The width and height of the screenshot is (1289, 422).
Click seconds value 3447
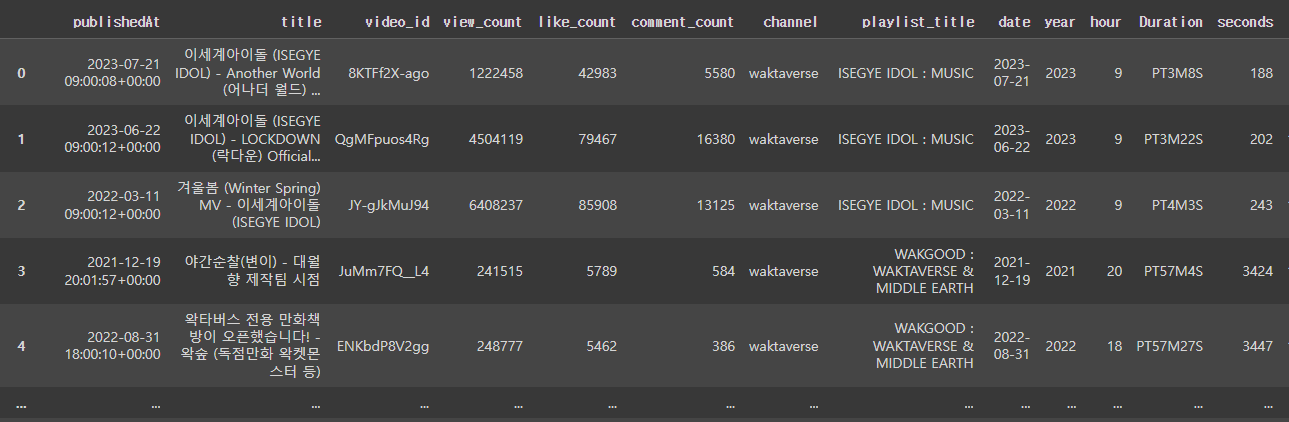(1258, 346)
